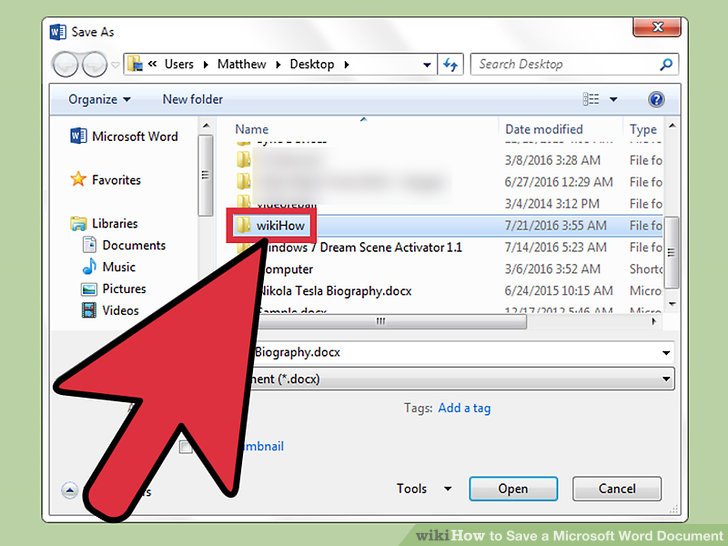Click file list scroll down arrow

(671, 304)
